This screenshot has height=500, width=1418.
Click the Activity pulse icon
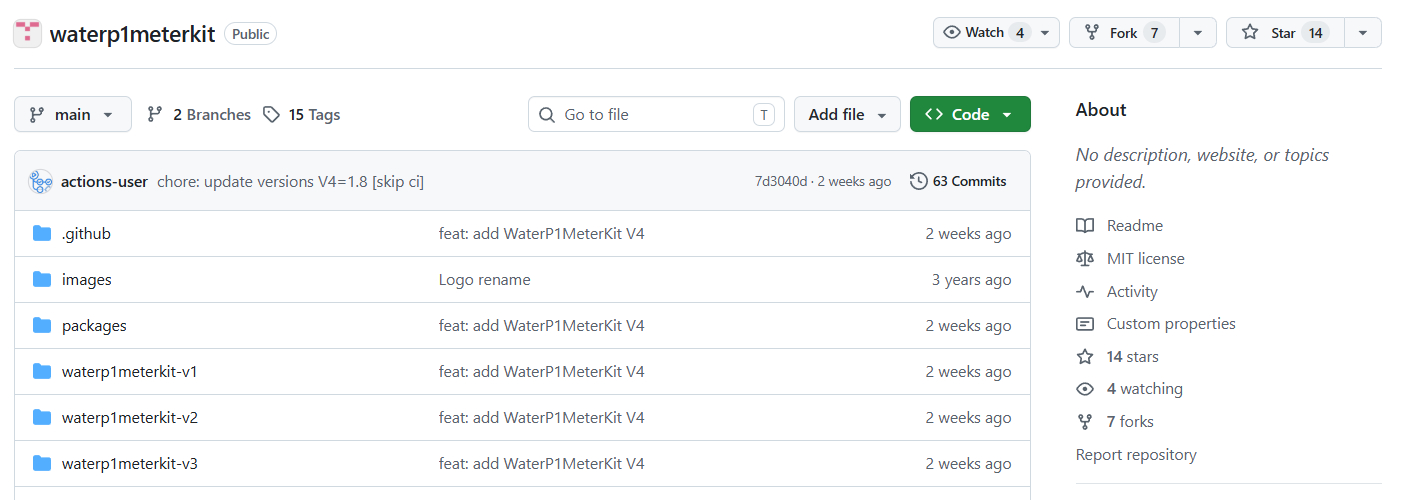(x=1085, y=292)
